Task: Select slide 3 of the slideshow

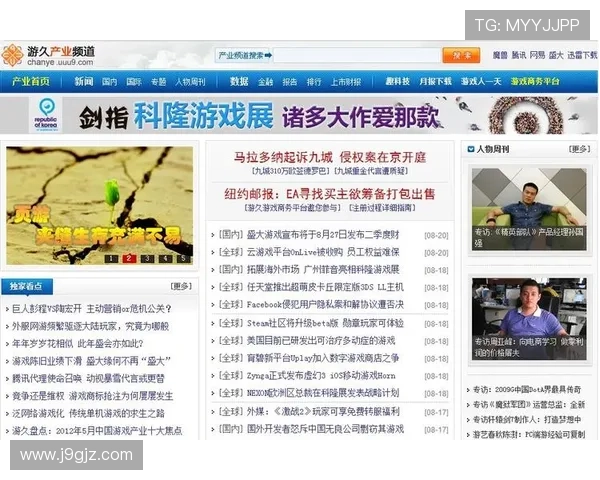Action: tap(147, 258)
